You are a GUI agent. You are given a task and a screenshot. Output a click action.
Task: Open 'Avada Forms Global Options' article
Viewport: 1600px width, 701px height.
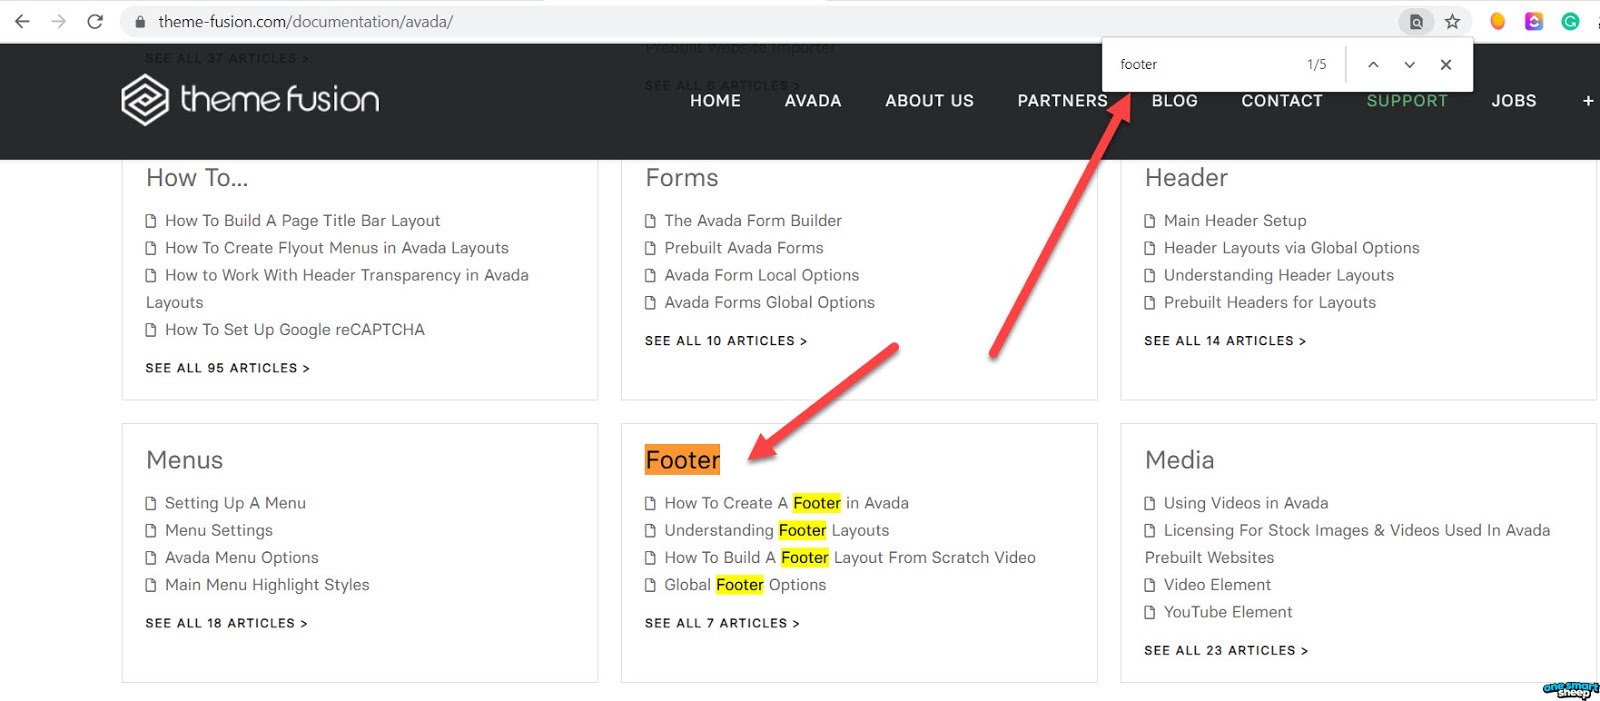[769, 303]
